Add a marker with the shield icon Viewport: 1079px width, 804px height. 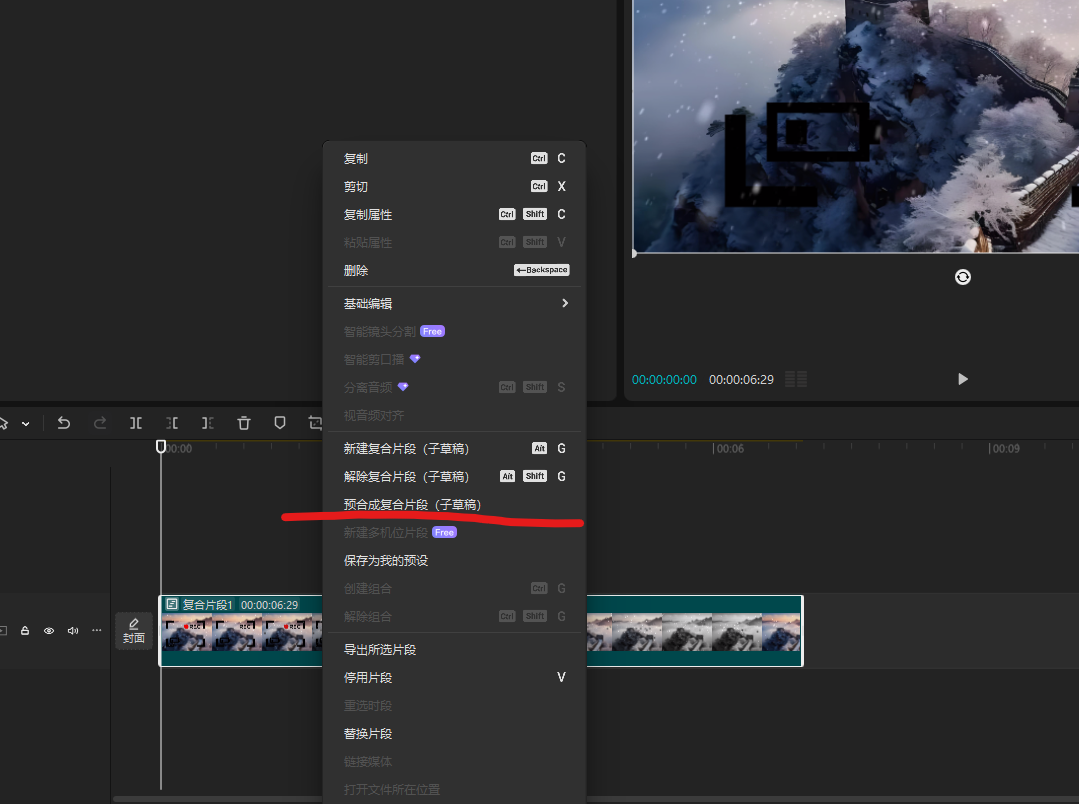[x=280, y=423]
